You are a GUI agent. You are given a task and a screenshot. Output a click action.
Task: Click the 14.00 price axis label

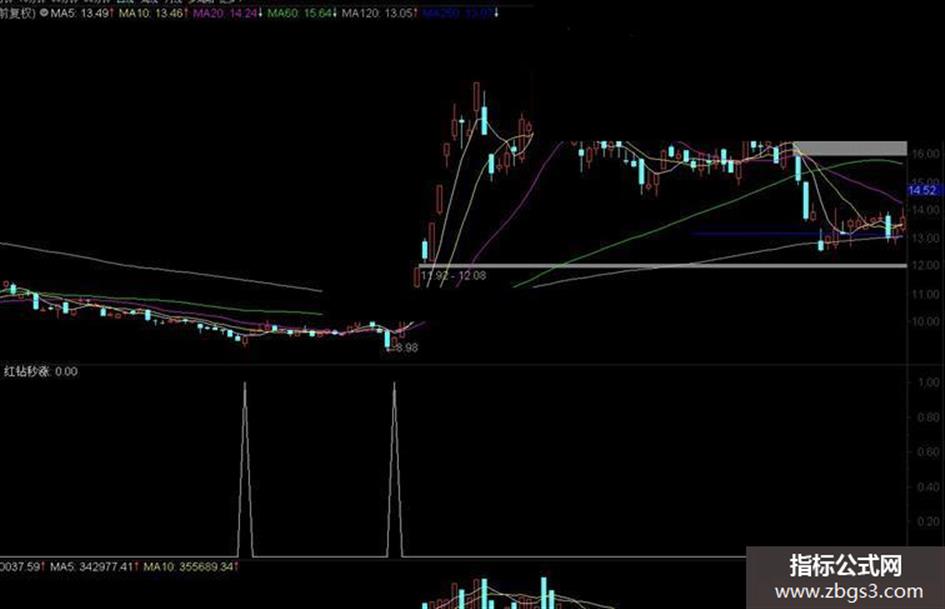pyautogui.click(x=925, y=210)
